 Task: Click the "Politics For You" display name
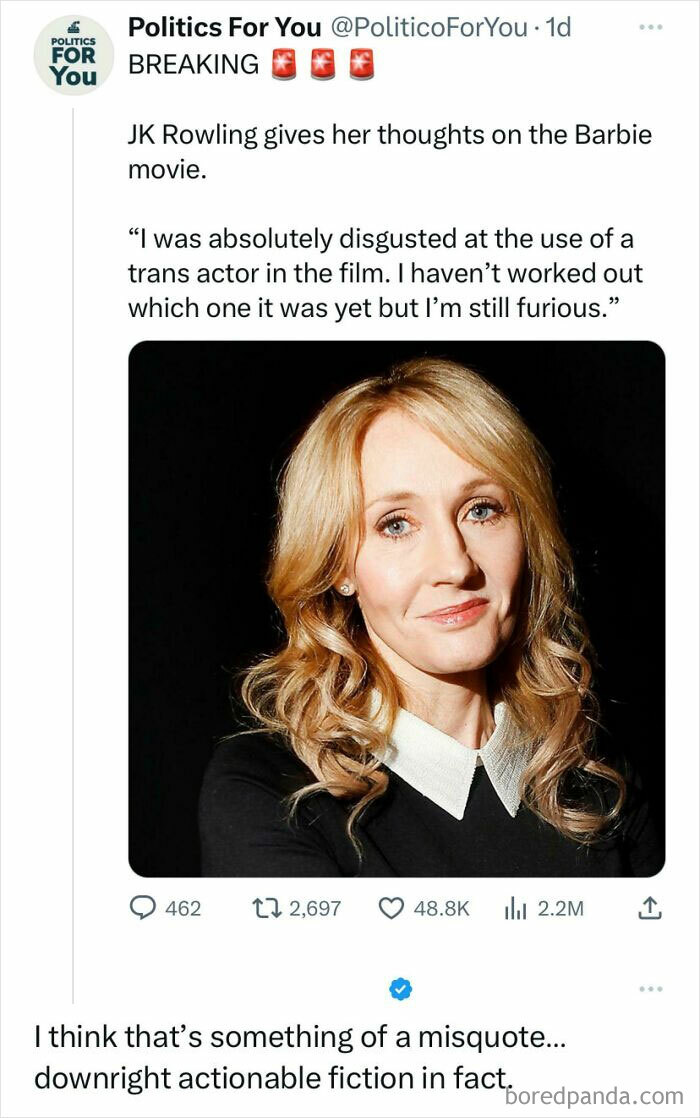(x=224, y=27)
